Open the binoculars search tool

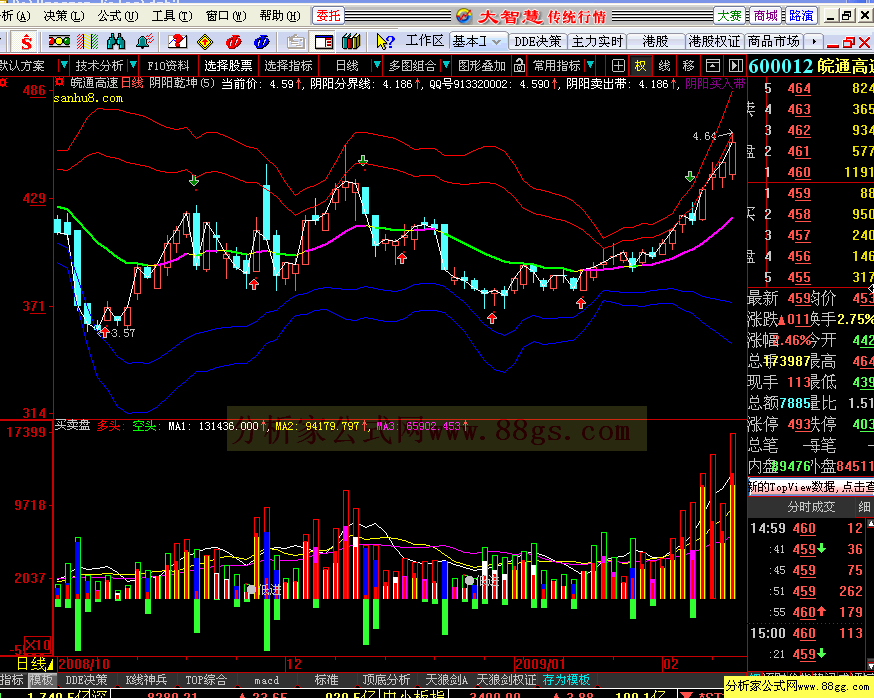pos(116,41)
